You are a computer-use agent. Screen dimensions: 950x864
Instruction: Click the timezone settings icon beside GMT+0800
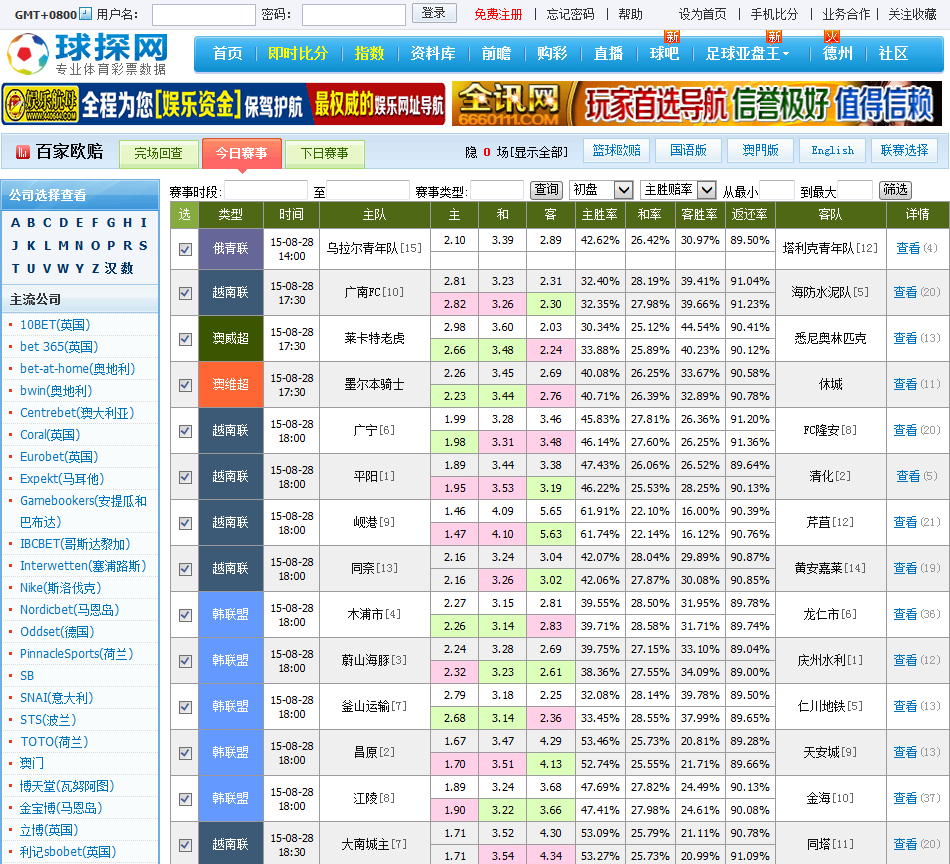click(x=85, y=14)
